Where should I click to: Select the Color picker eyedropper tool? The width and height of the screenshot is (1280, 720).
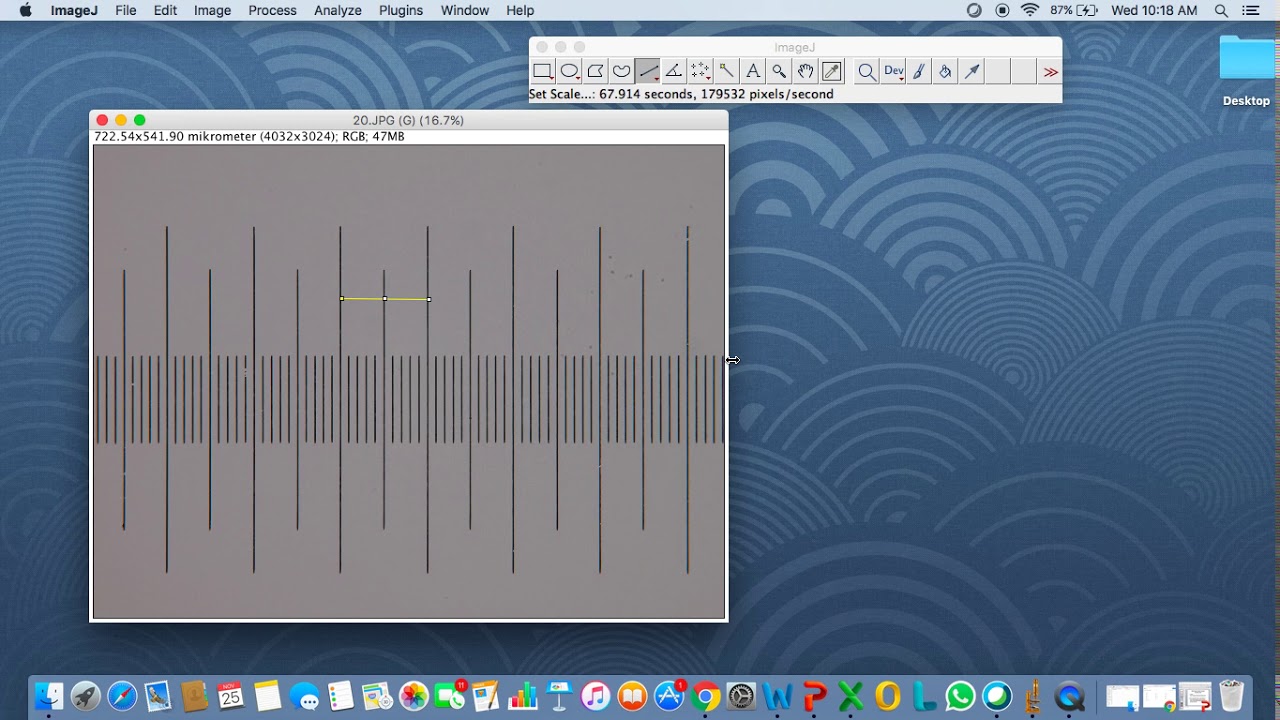click(x=831, y=71)
